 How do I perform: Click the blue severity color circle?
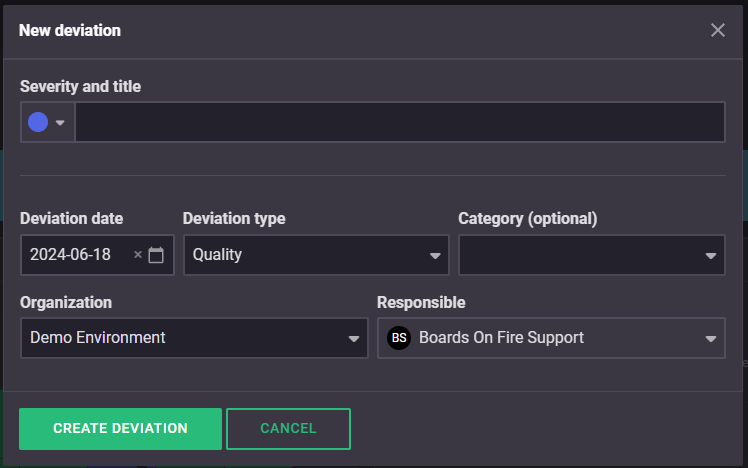pos(38,122)
